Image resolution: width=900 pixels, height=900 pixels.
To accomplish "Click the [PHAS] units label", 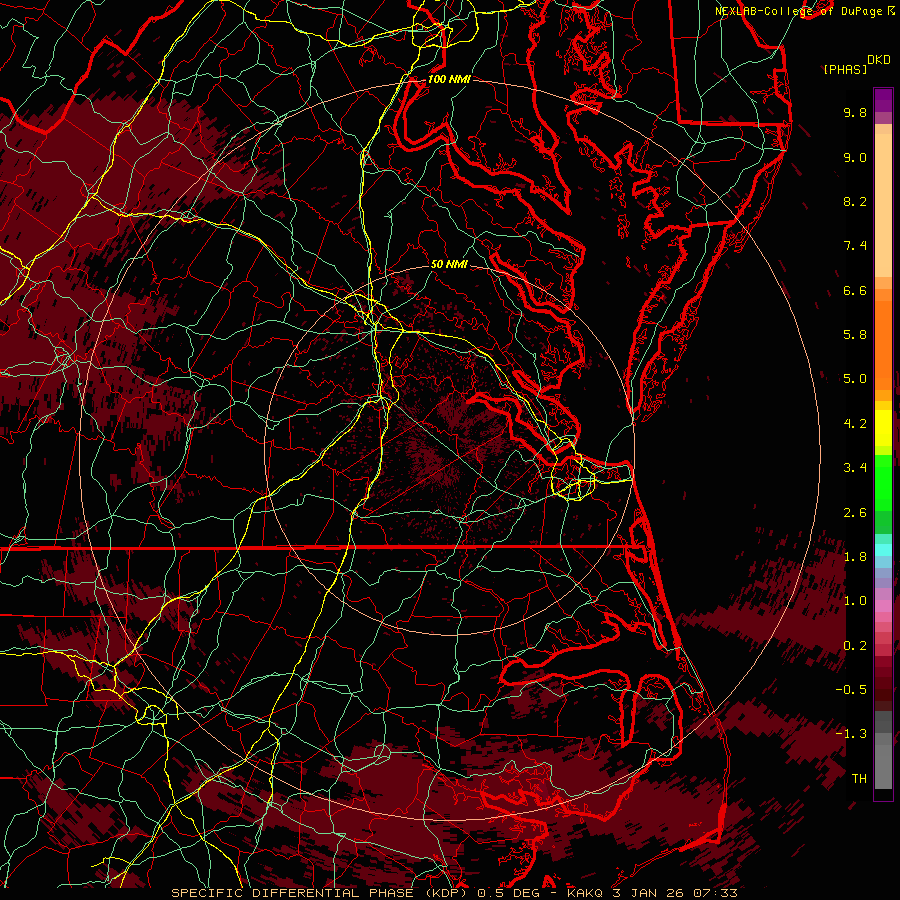I will [845, 70].
